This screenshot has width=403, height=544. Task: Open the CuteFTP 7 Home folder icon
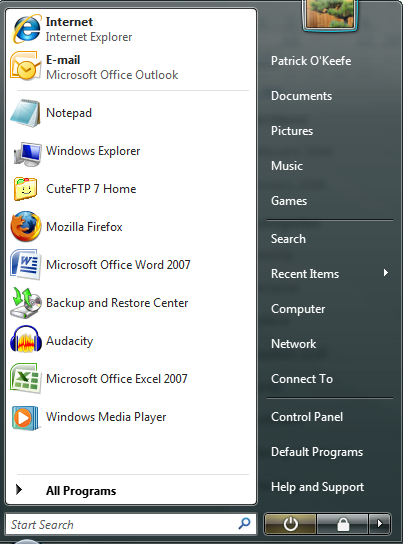click(25, 189)
